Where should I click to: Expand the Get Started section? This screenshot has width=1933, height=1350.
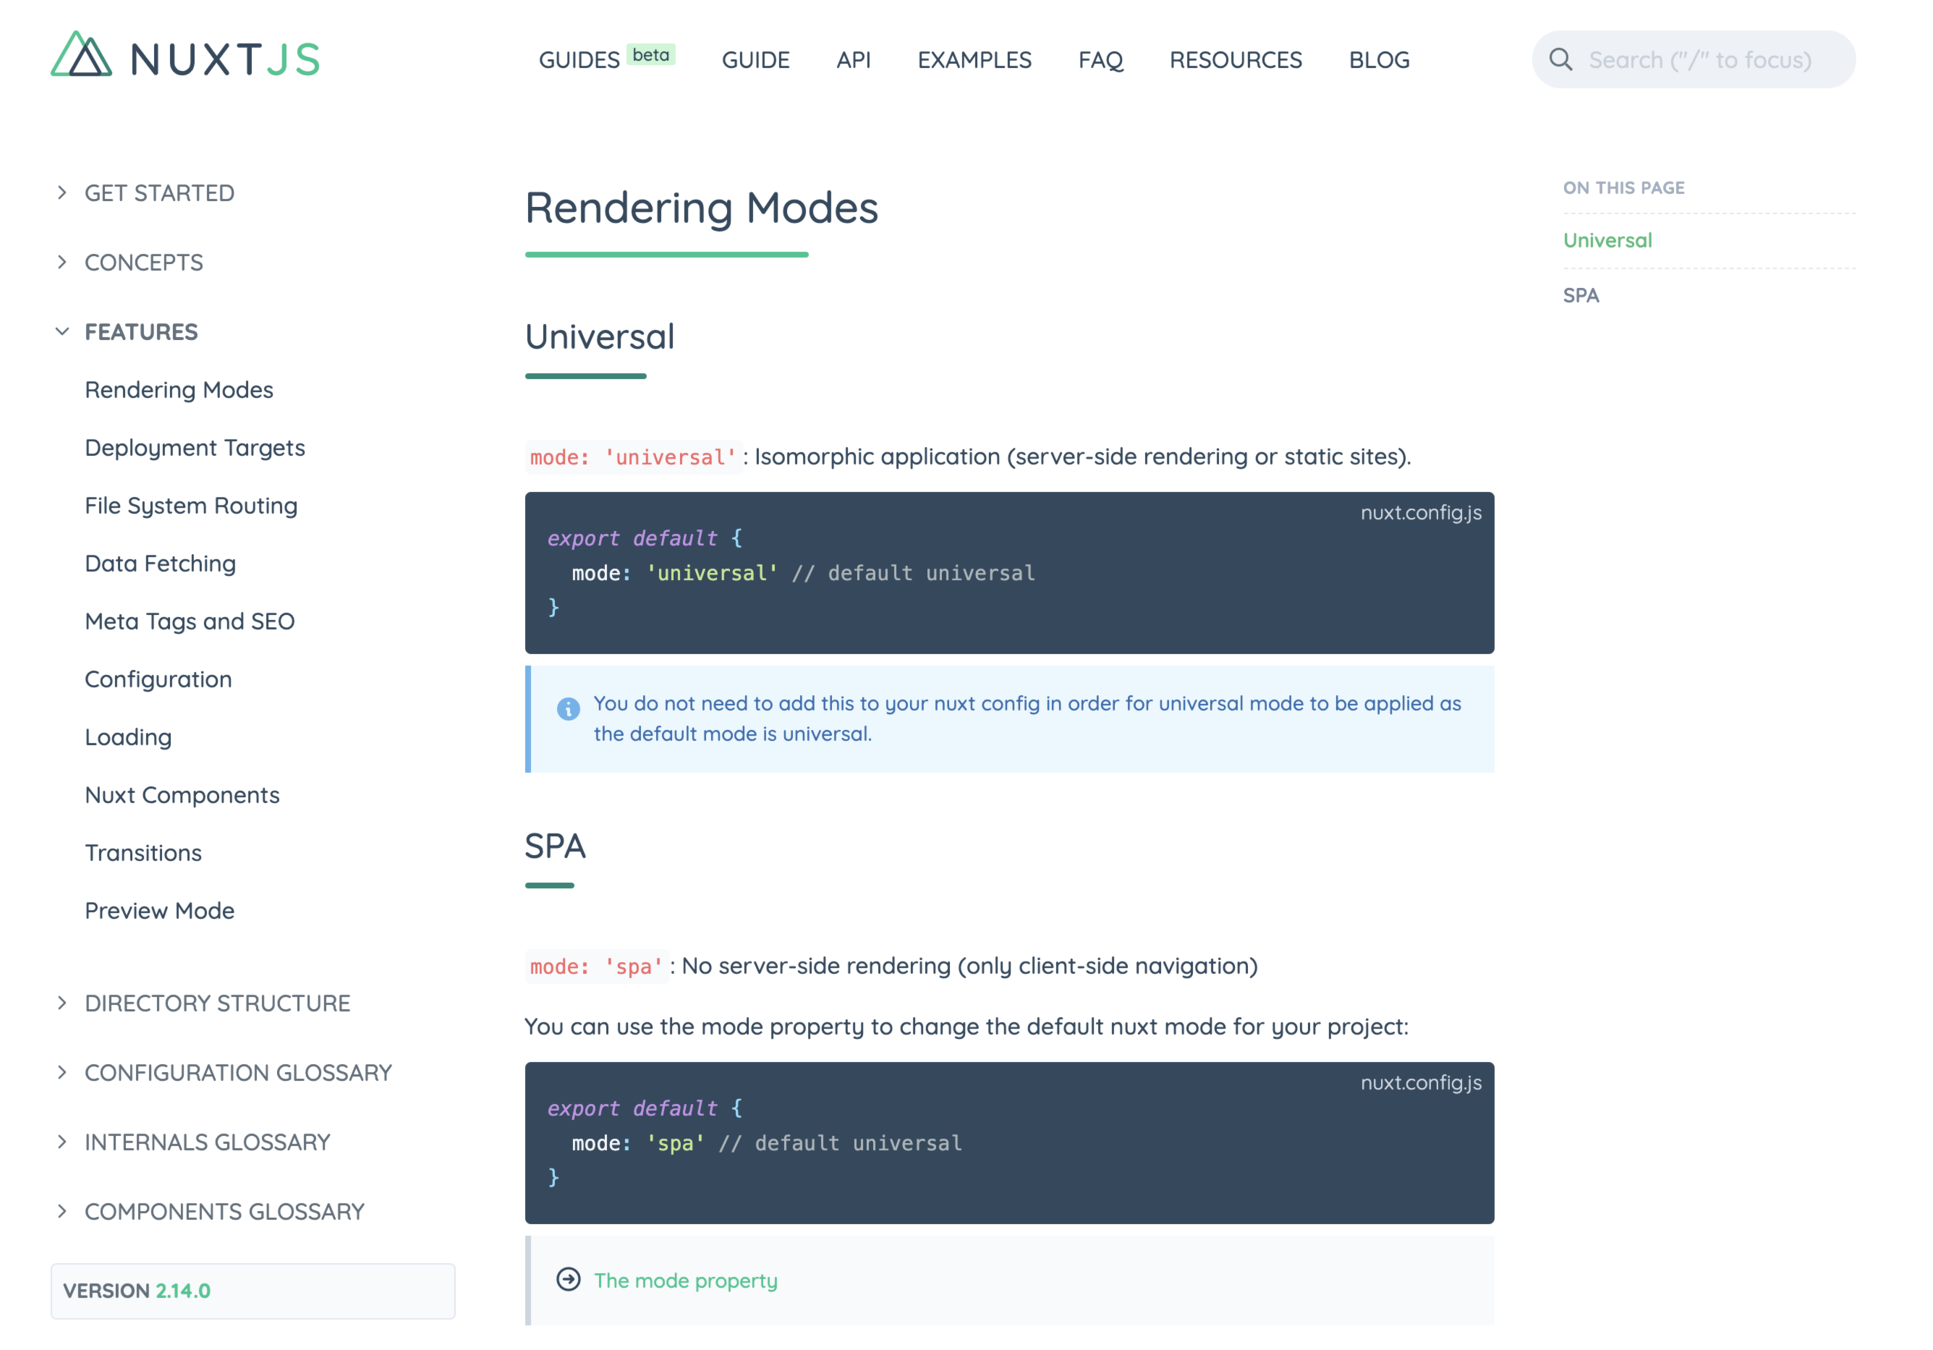62,192
